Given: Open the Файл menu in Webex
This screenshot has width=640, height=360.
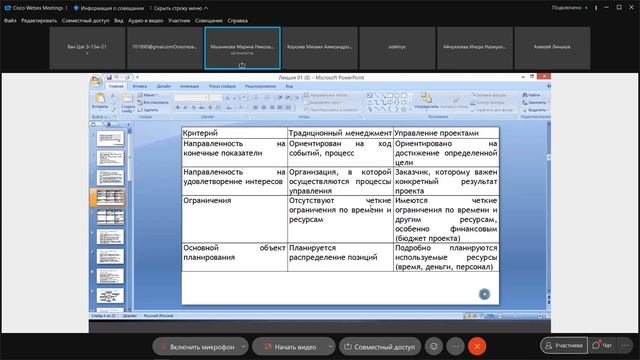Looking at the screenshot, I should 10,20.
